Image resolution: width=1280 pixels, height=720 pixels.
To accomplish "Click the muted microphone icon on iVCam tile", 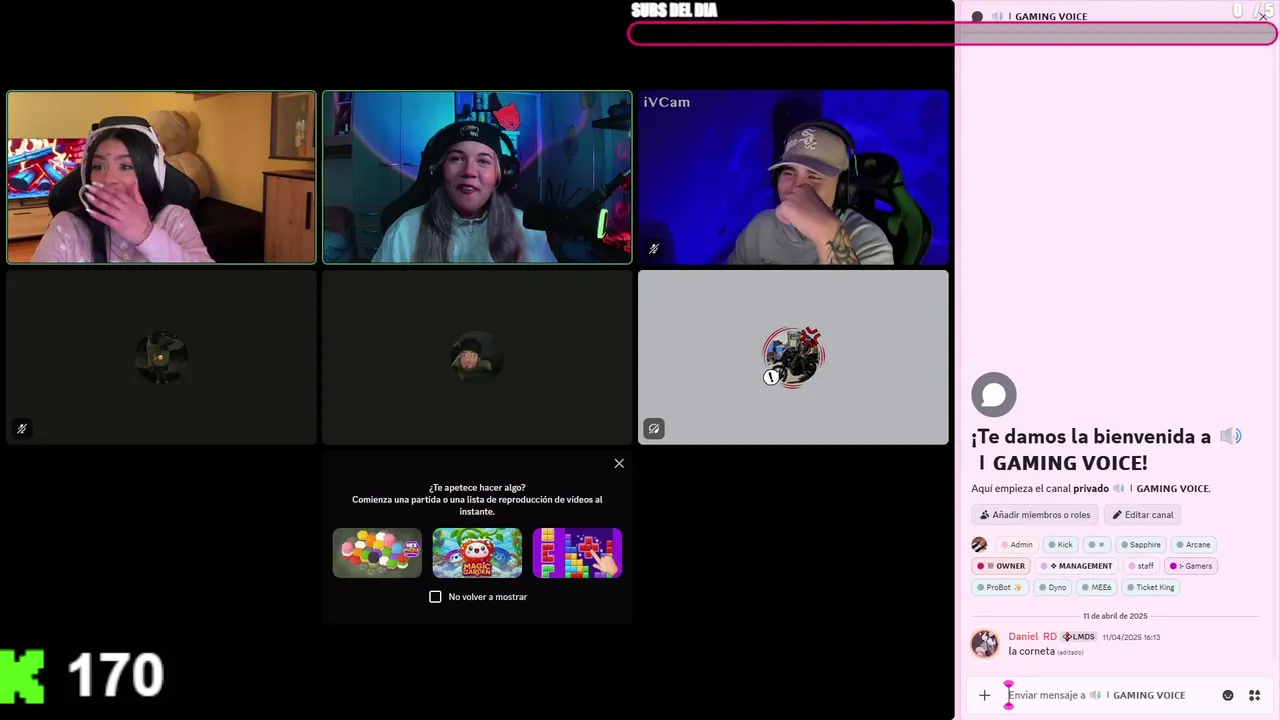I will coord(654,249).
